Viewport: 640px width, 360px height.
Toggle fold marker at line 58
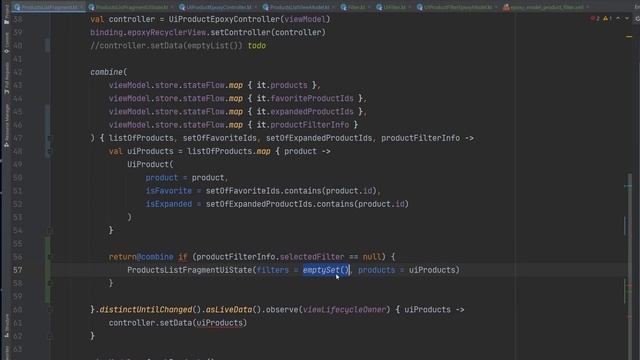(x=49, y=283)
